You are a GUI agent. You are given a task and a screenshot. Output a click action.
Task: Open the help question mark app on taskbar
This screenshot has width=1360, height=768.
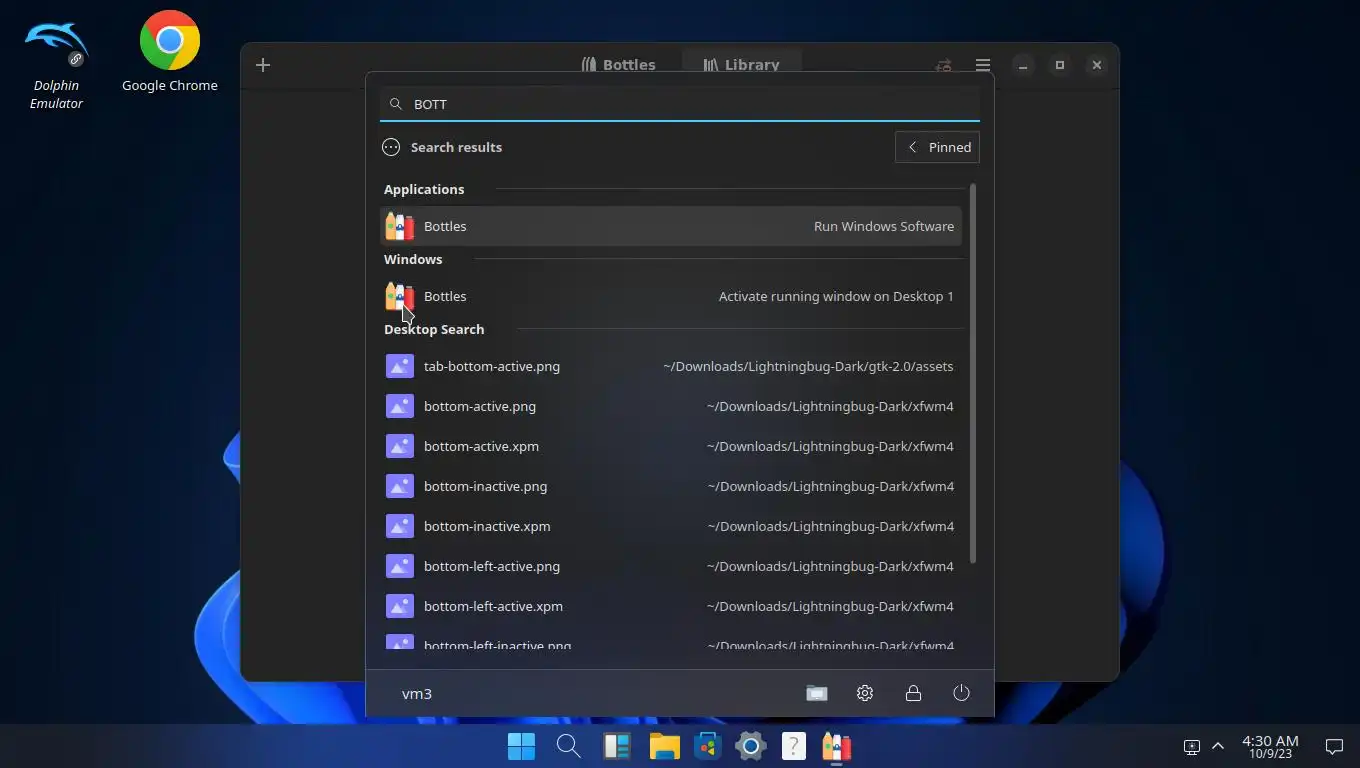(793, 746)
